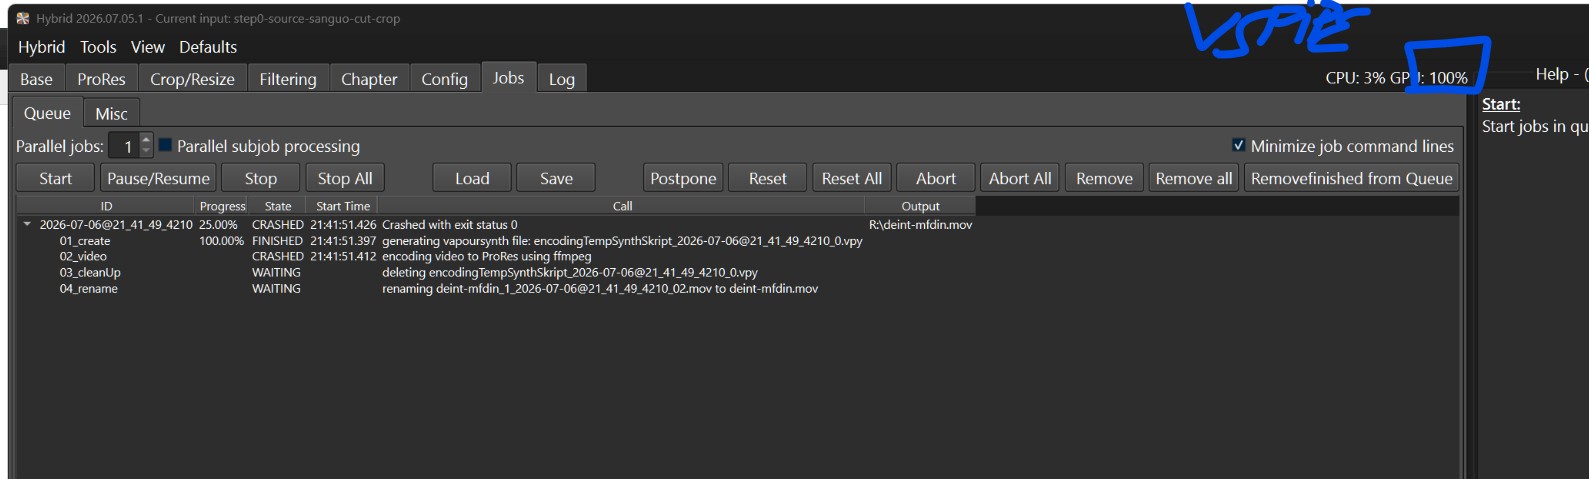Image resolution: width=1589 pixels, height=479 pixels.
Task: Click the Parallel jobs number field
Action: pyautogui.click(x=124, y=146)
